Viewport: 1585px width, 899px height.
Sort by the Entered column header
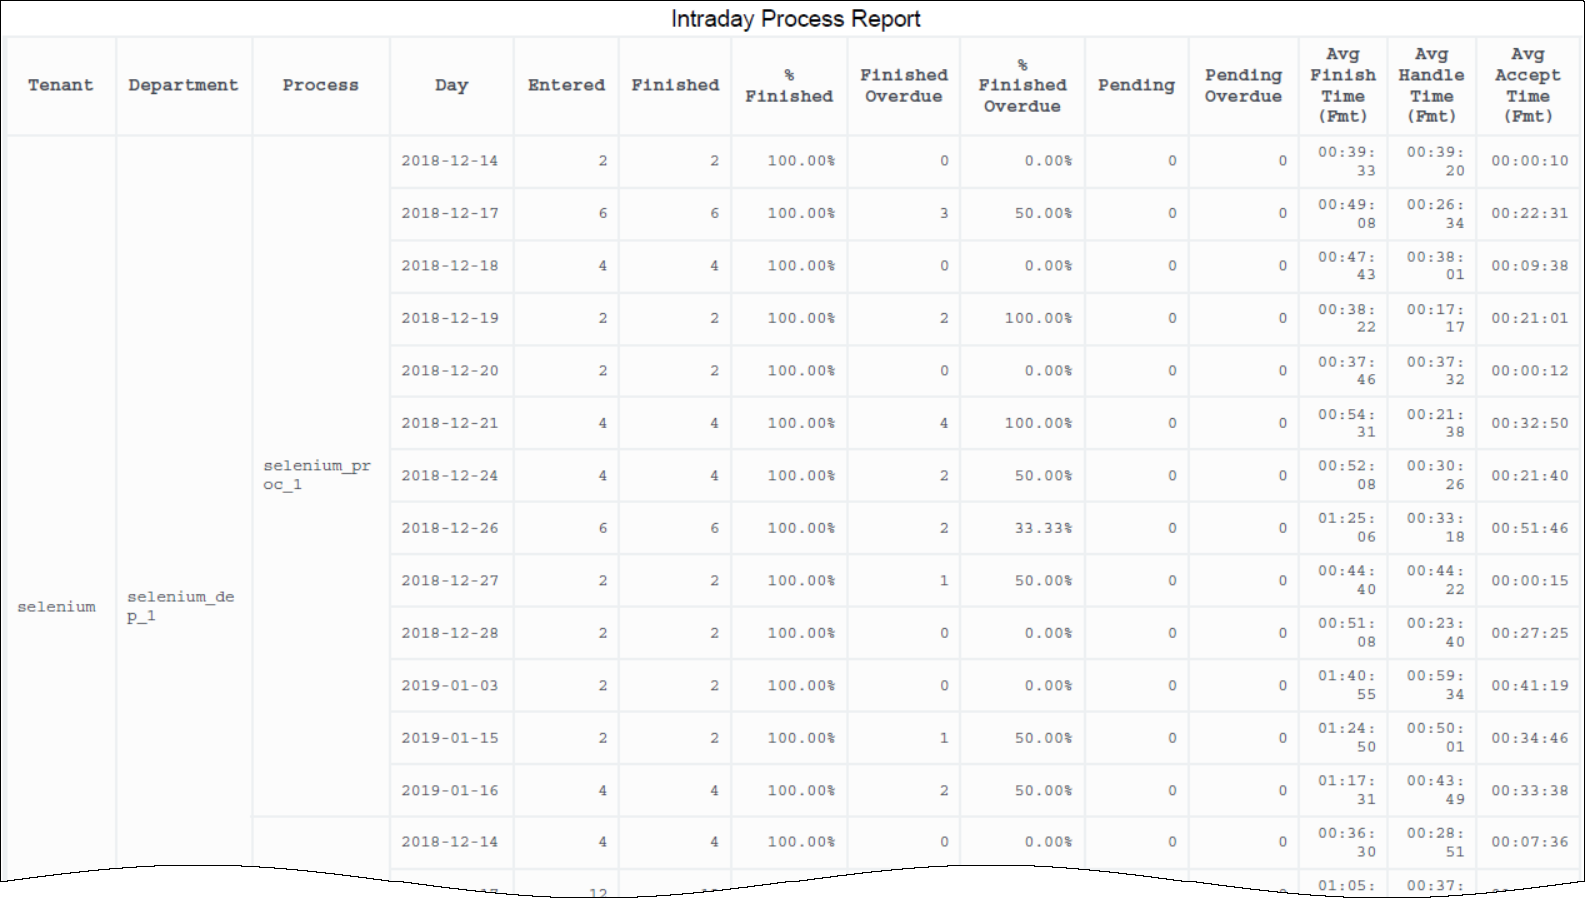coord(566,86)
